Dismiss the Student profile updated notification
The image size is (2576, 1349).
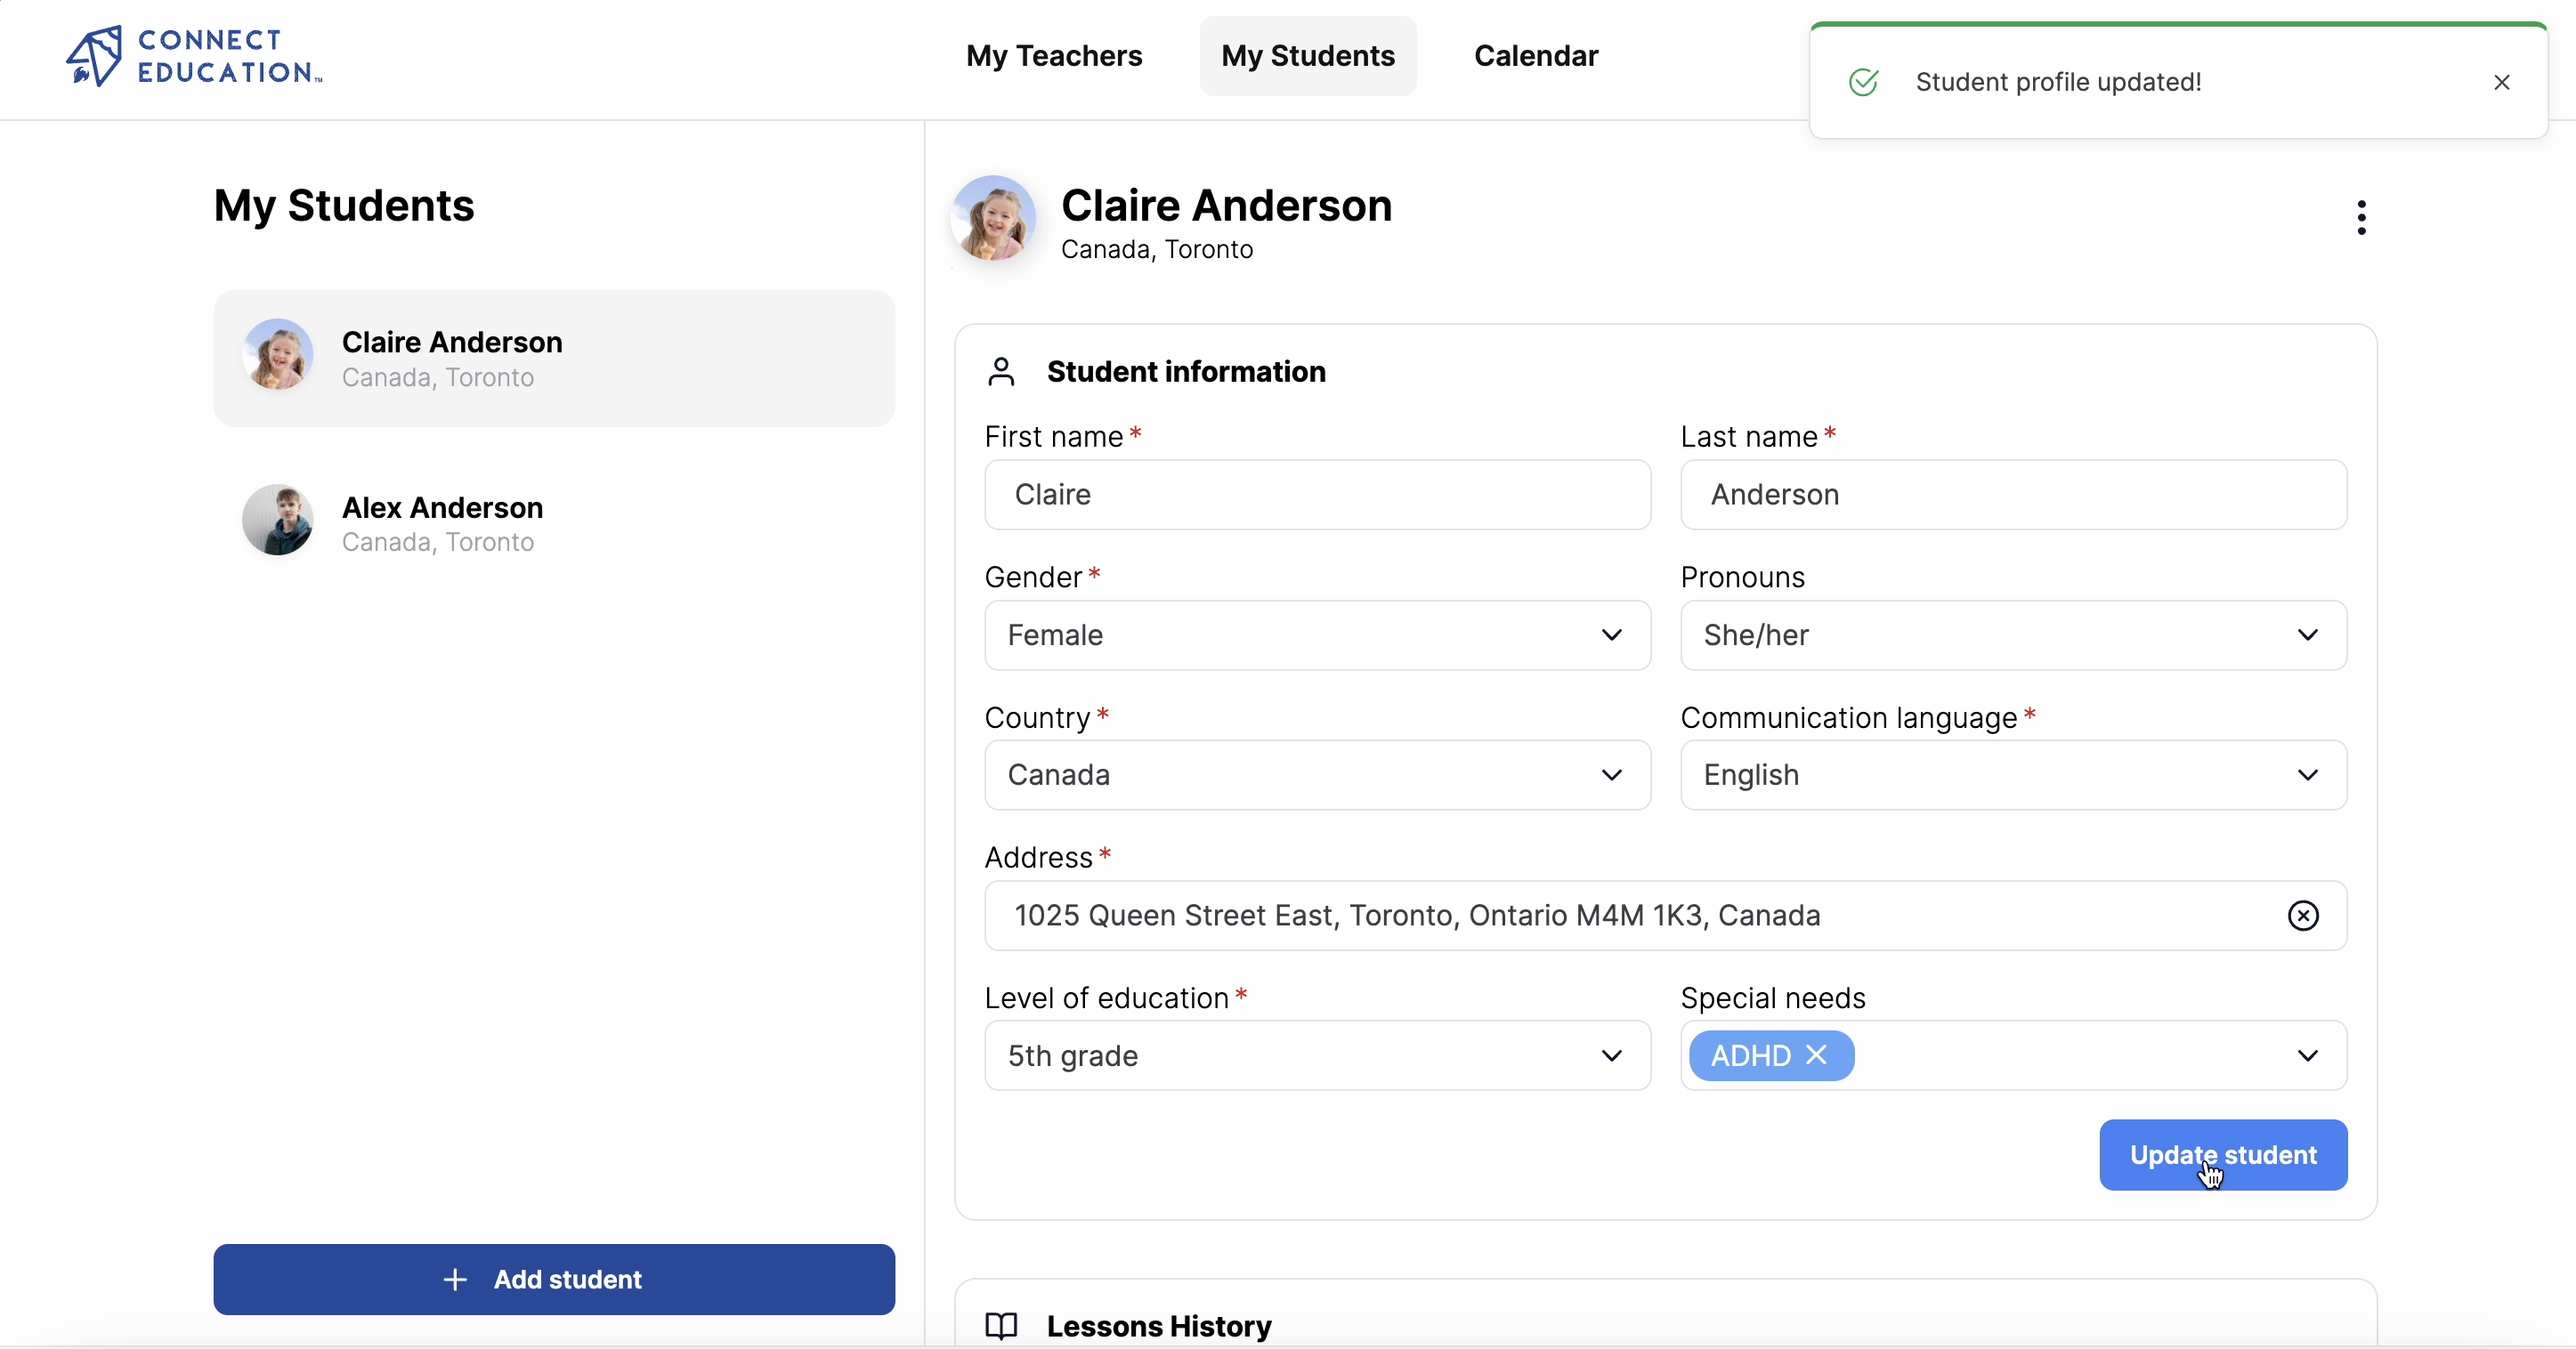coord(2501,82)
